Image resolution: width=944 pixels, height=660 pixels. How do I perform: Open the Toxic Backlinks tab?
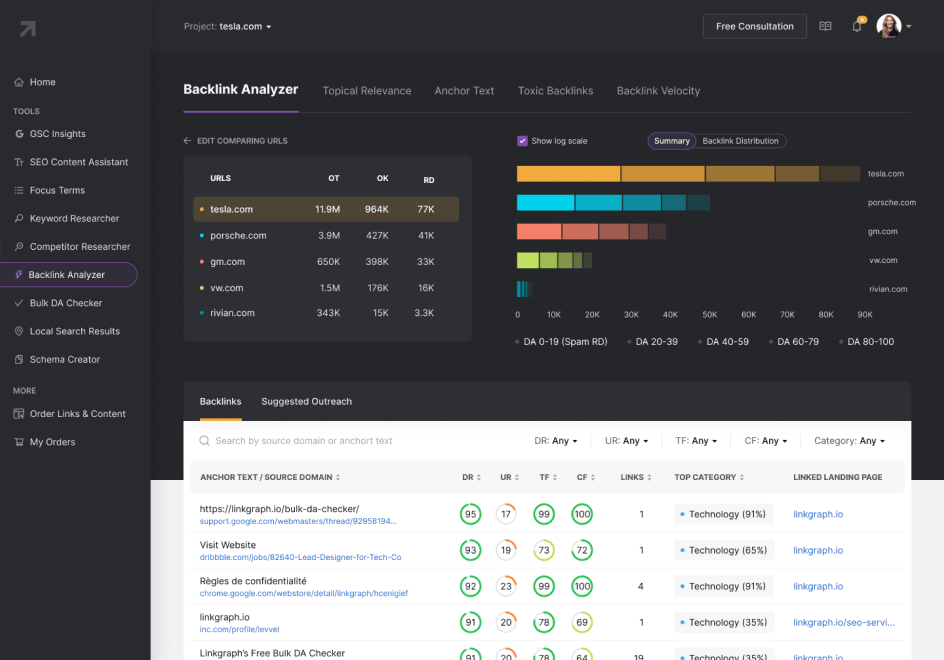point(555,91)
